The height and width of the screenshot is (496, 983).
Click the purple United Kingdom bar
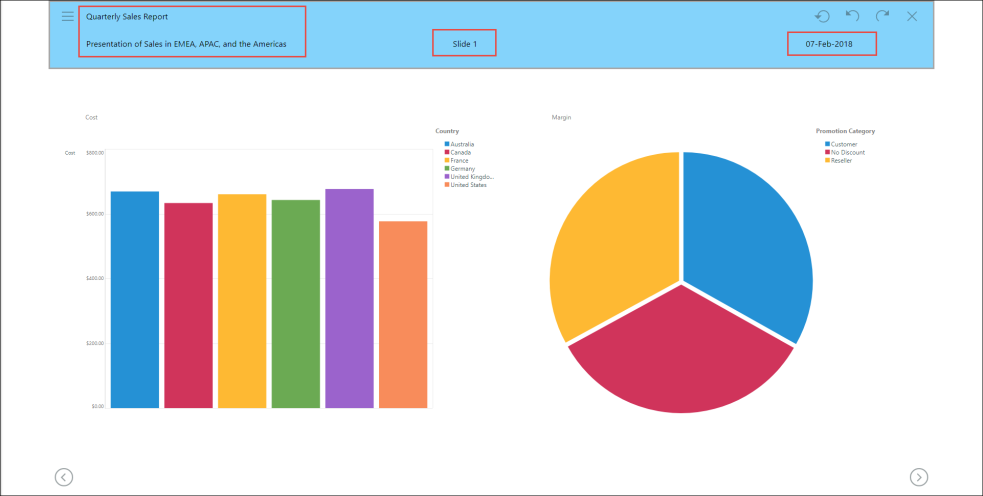click(349, 300)
